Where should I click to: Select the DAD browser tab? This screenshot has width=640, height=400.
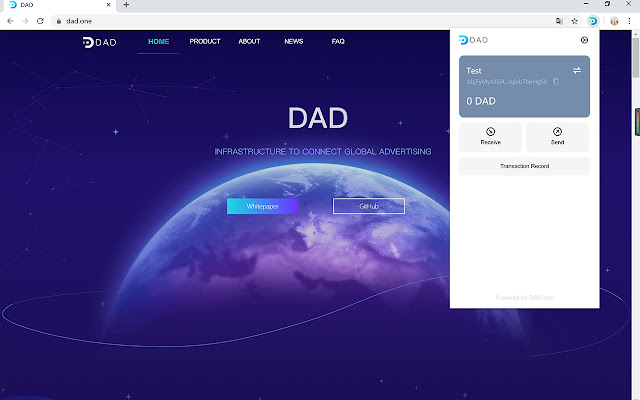[59, 5]
